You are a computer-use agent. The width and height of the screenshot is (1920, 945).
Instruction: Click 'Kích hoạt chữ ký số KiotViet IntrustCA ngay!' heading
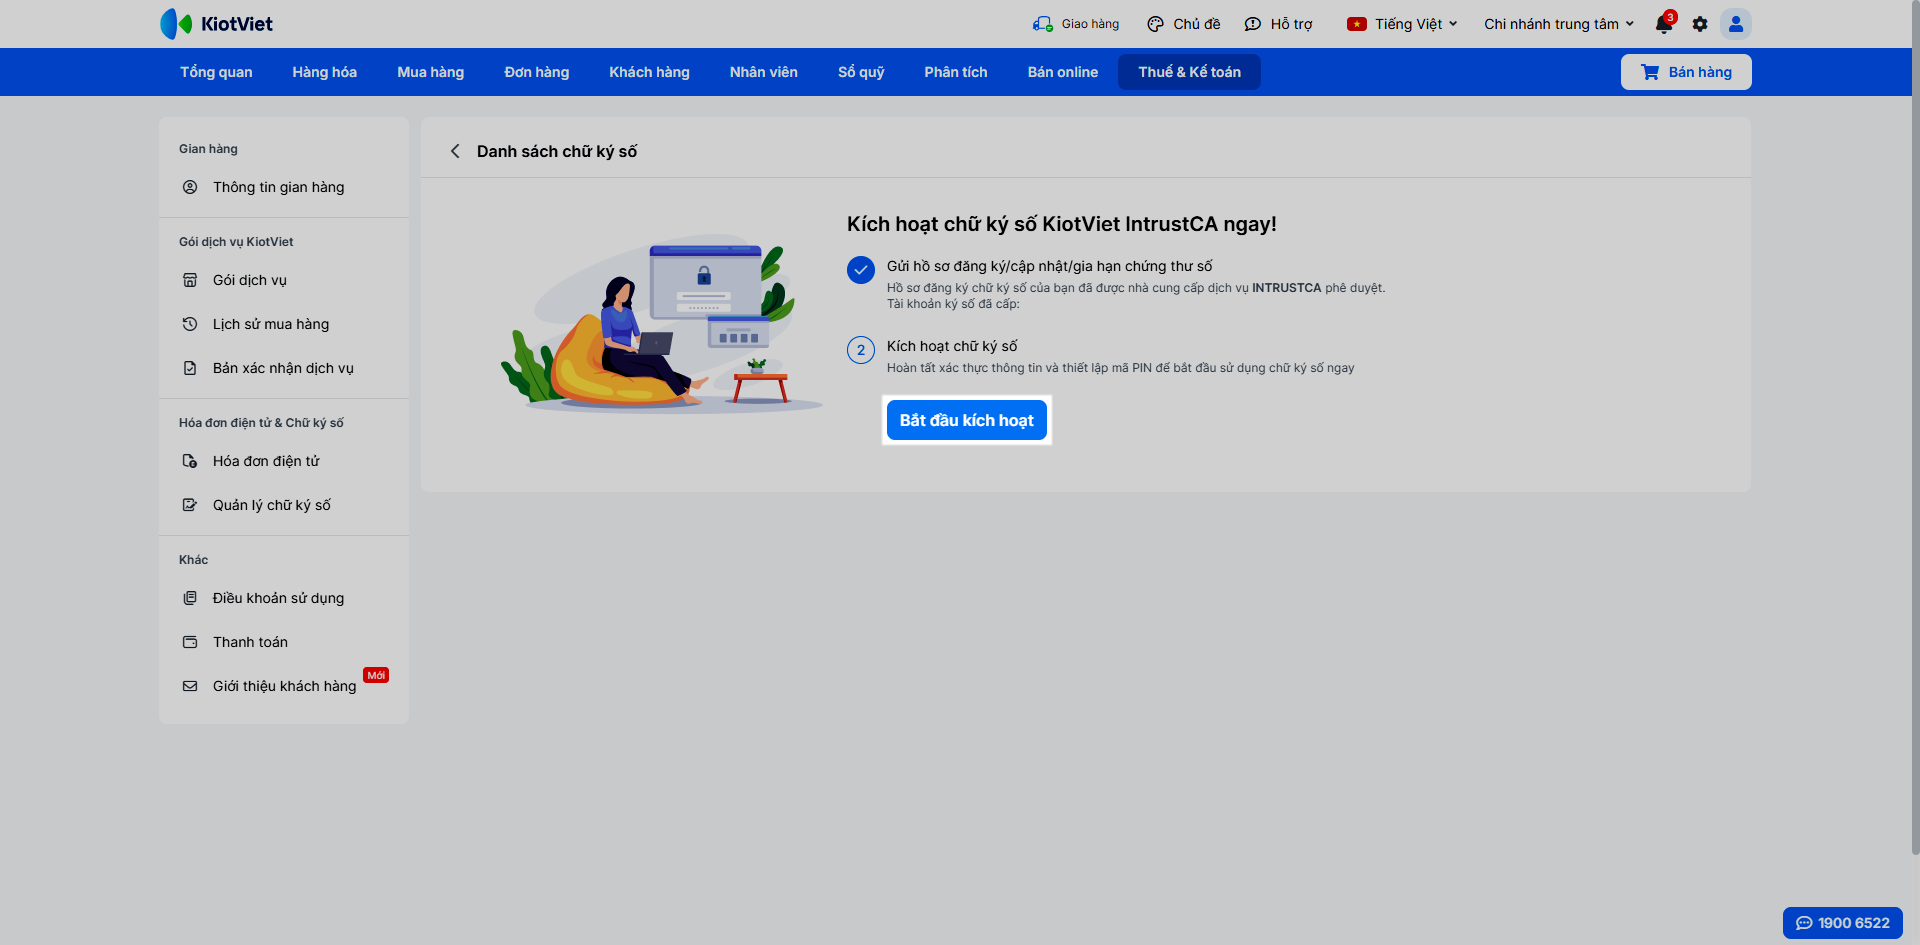[1062, 224]
